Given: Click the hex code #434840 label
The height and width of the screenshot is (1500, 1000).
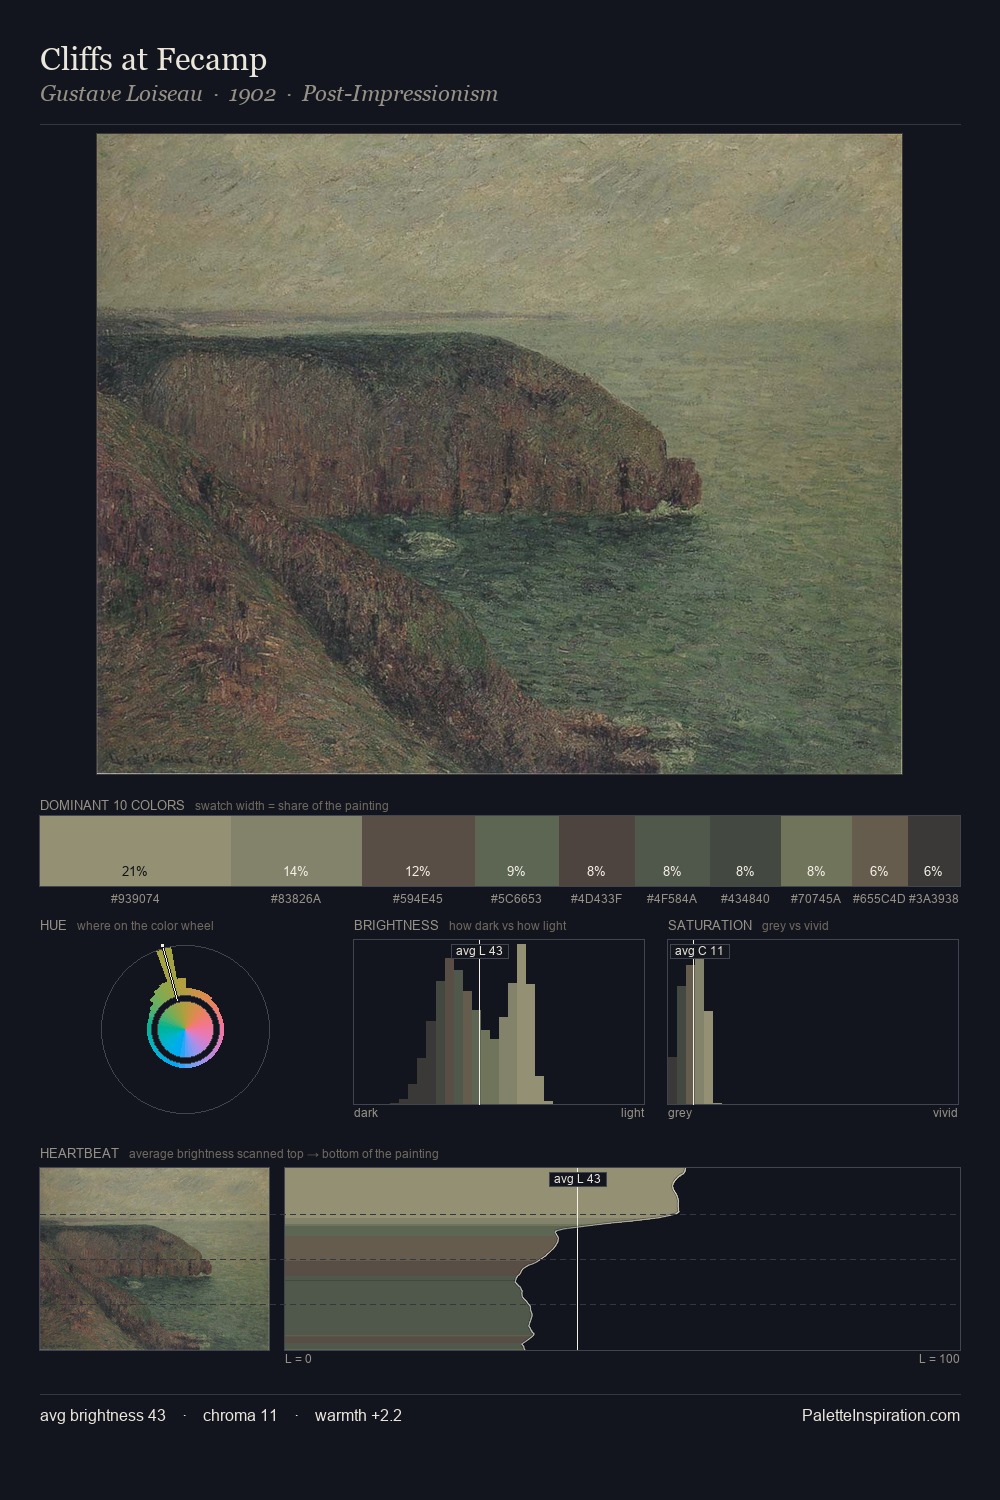Looking at the screenshot, I should pos(745,898).
